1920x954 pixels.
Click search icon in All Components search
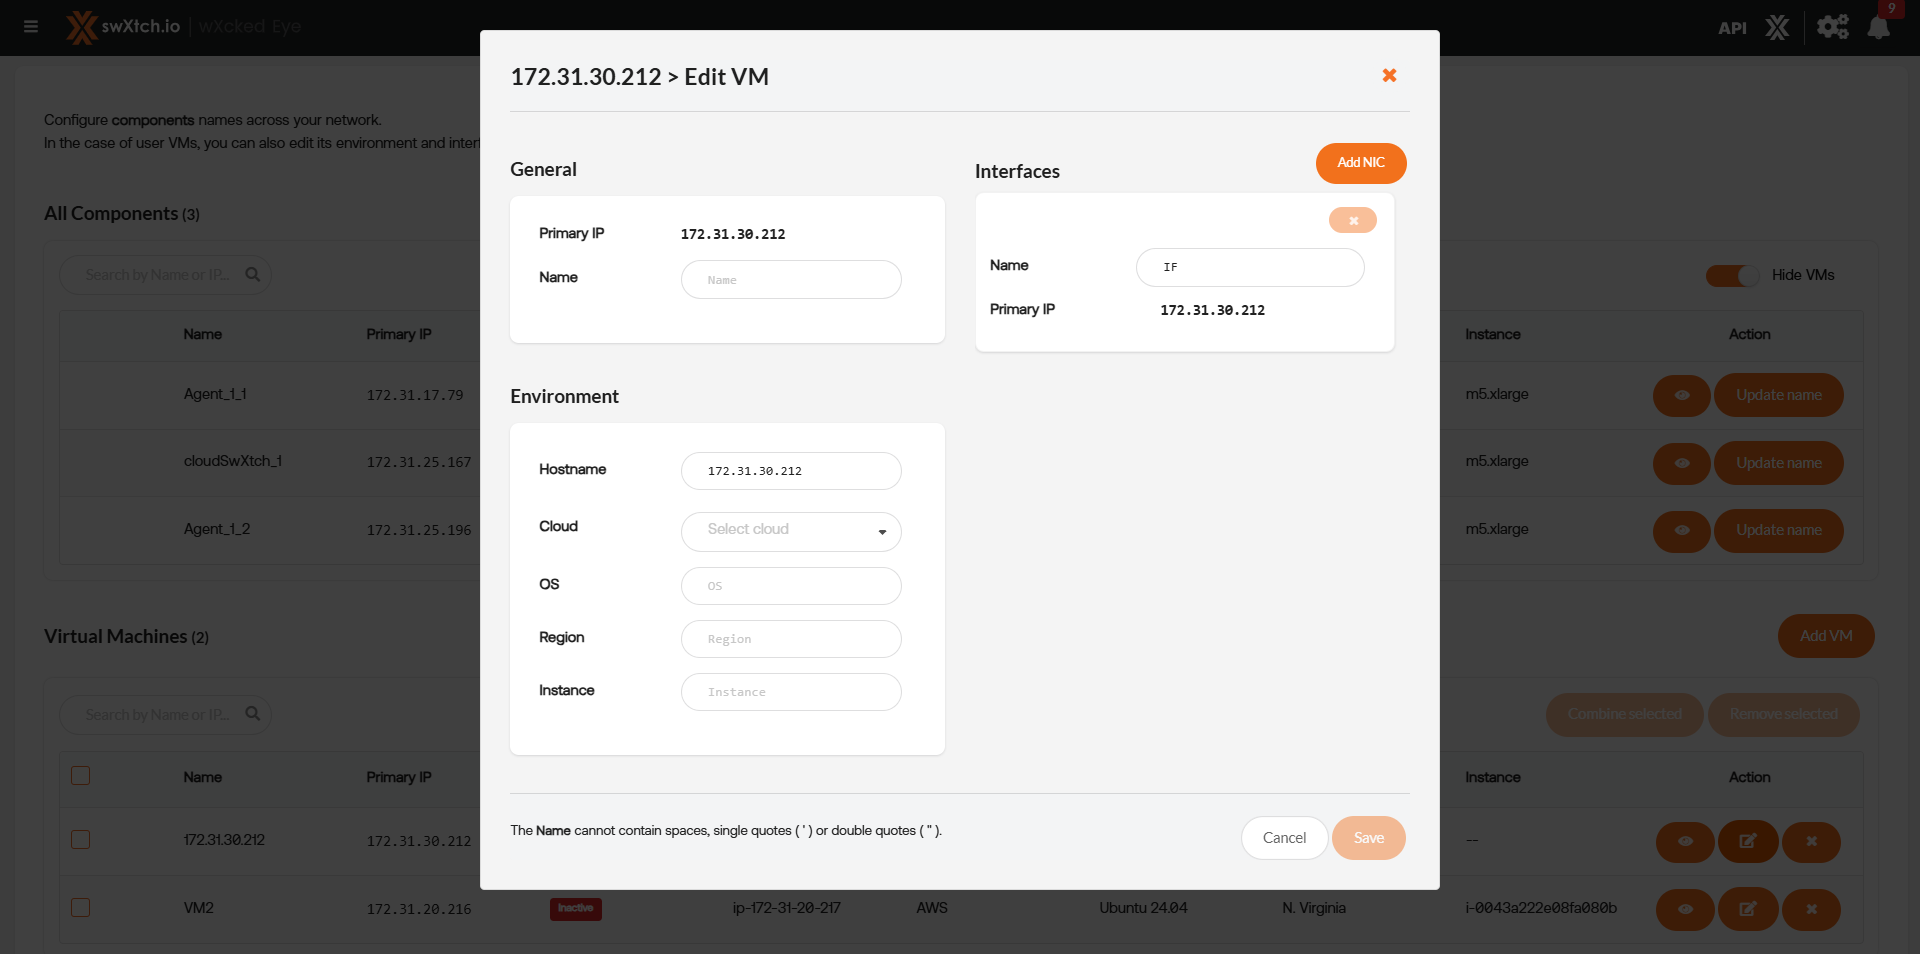click(x=253, y=275)
